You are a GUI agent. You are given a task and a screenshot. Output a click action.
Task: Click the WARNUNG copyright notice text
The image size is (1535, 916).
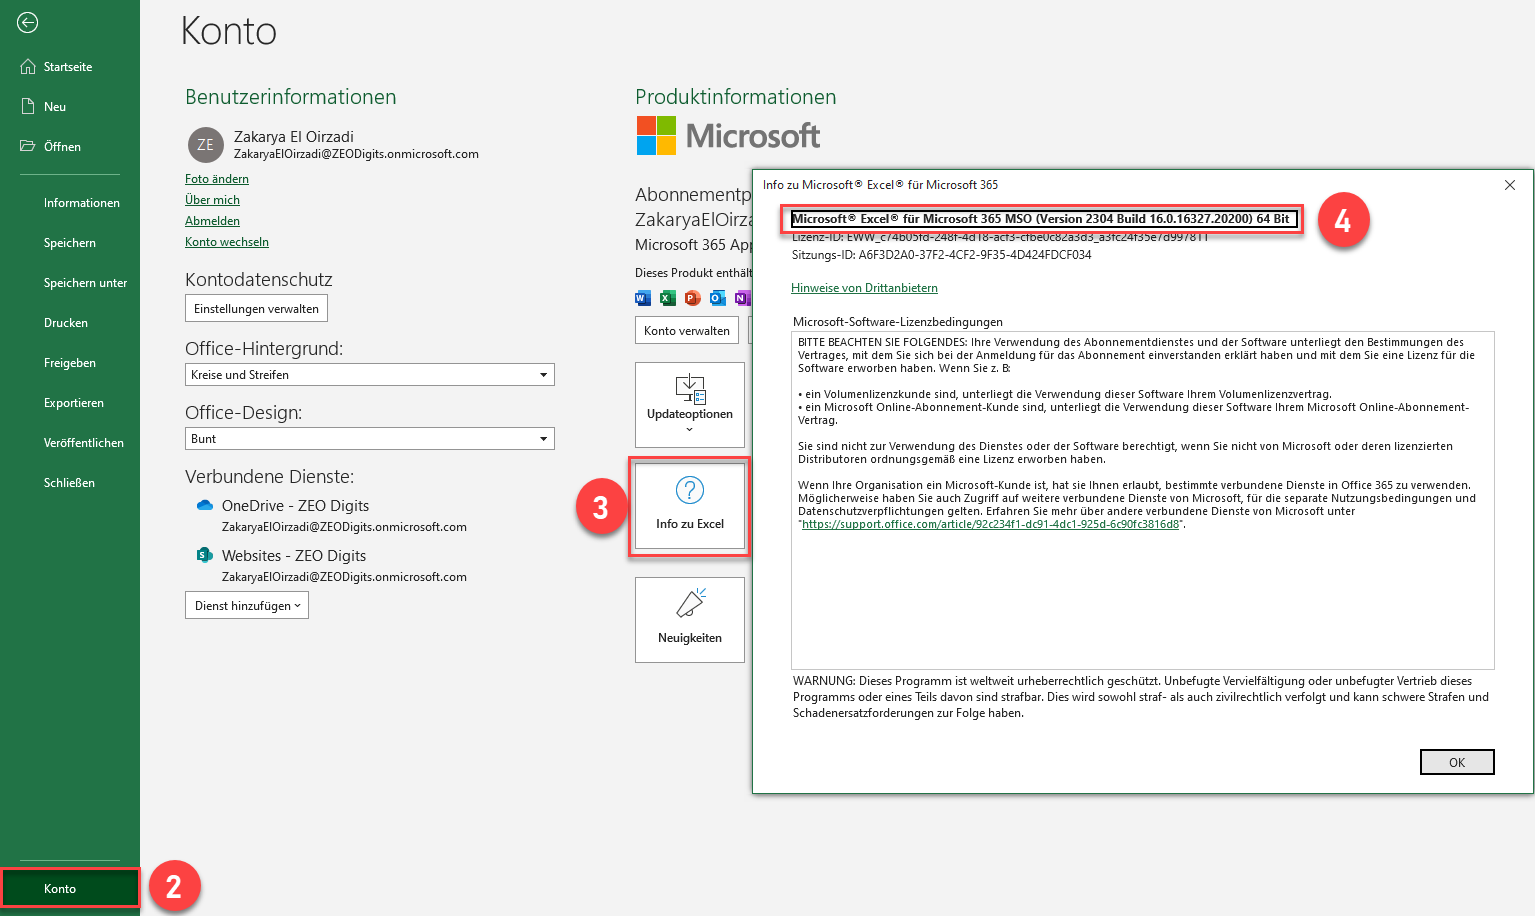click(1140, 697)
